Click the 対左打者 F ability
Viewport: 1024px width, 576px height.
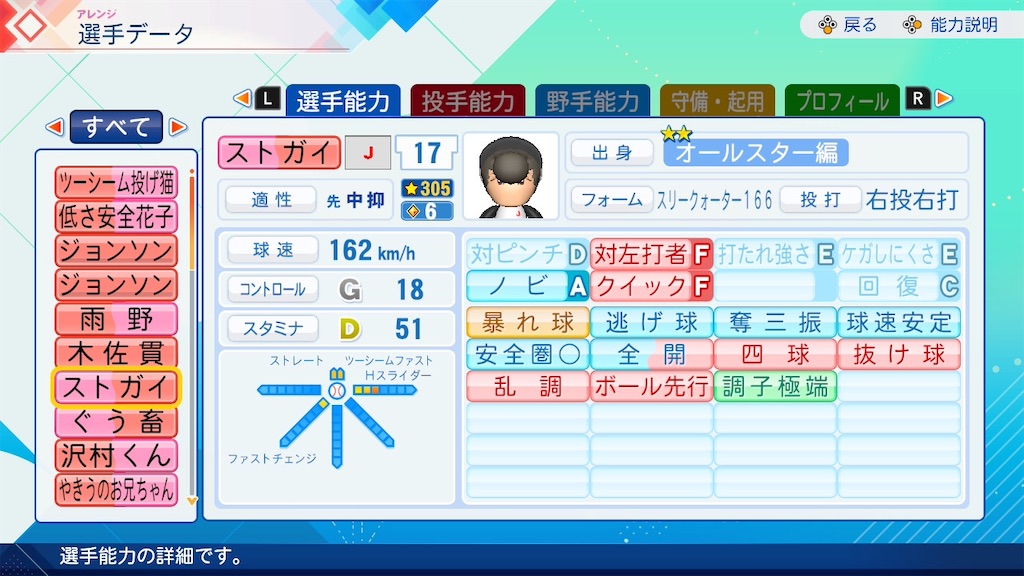(x=651, y=254)
